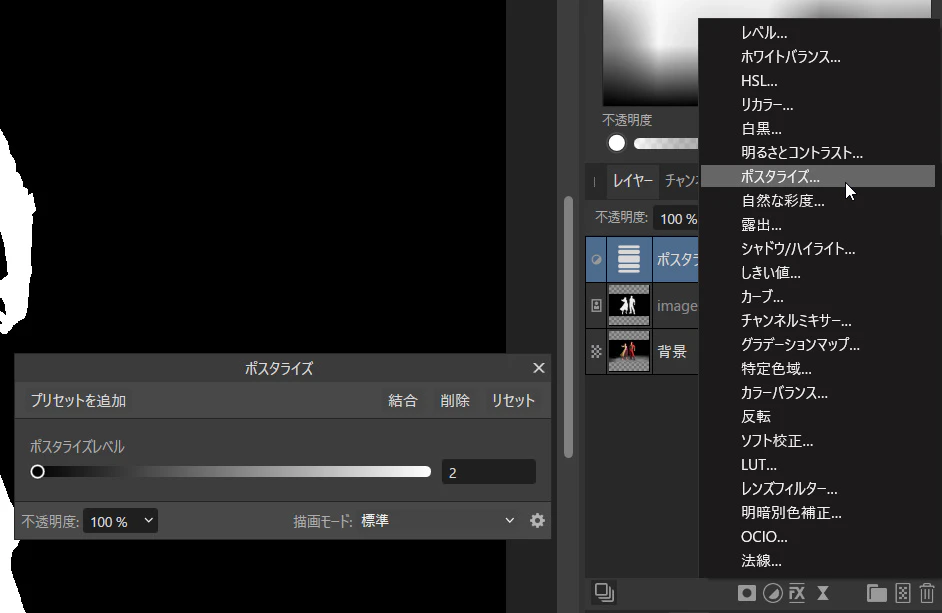Viewport: 942px width, 613px height.
Task: Choose 自然な彩度... menu item
Action: point(818,201)
